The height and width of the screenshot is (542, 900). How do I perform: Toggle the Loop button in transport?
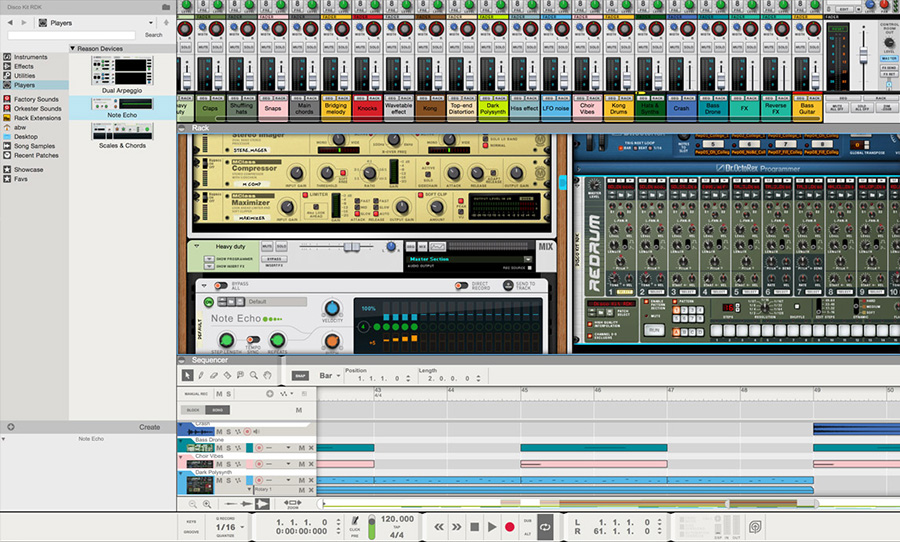(545, 526)
